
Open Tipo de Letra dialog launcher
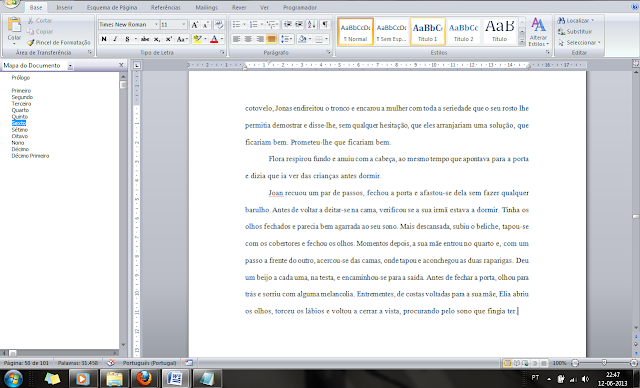(x=222, y=52)
